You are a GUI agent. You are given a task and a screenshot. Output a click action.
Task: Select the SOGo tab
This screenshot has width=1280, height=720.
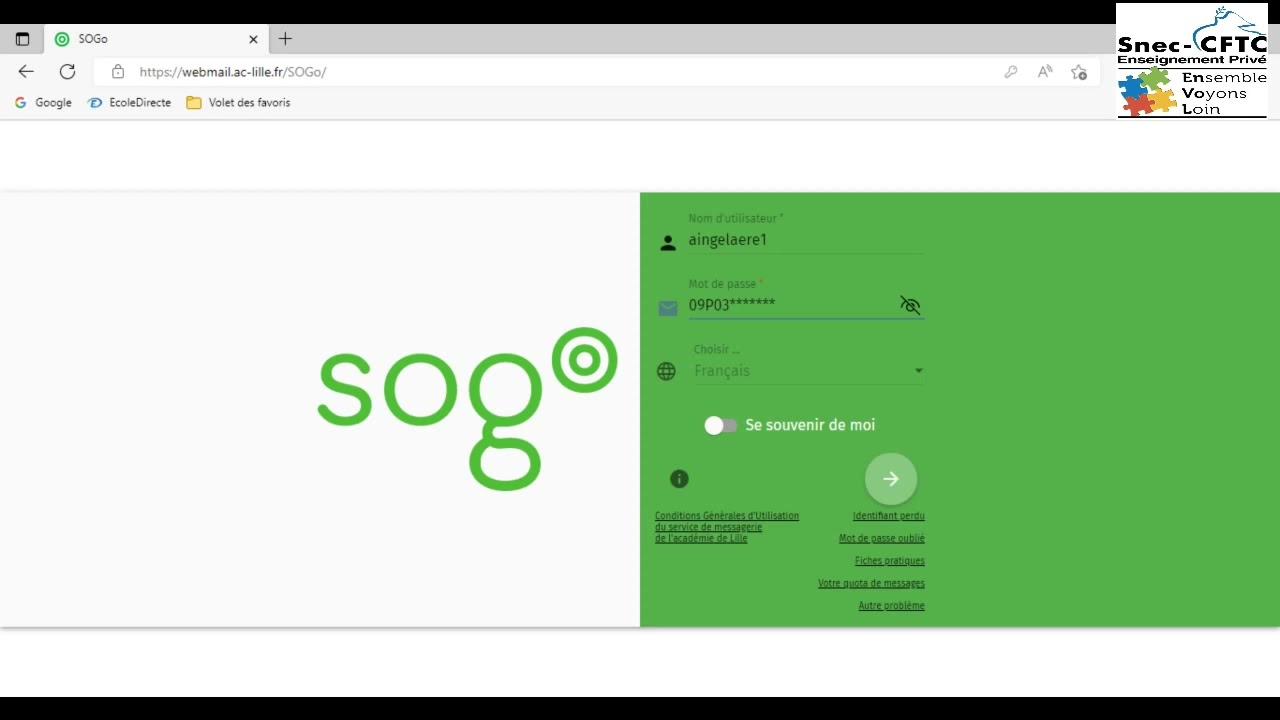[156, 39]
